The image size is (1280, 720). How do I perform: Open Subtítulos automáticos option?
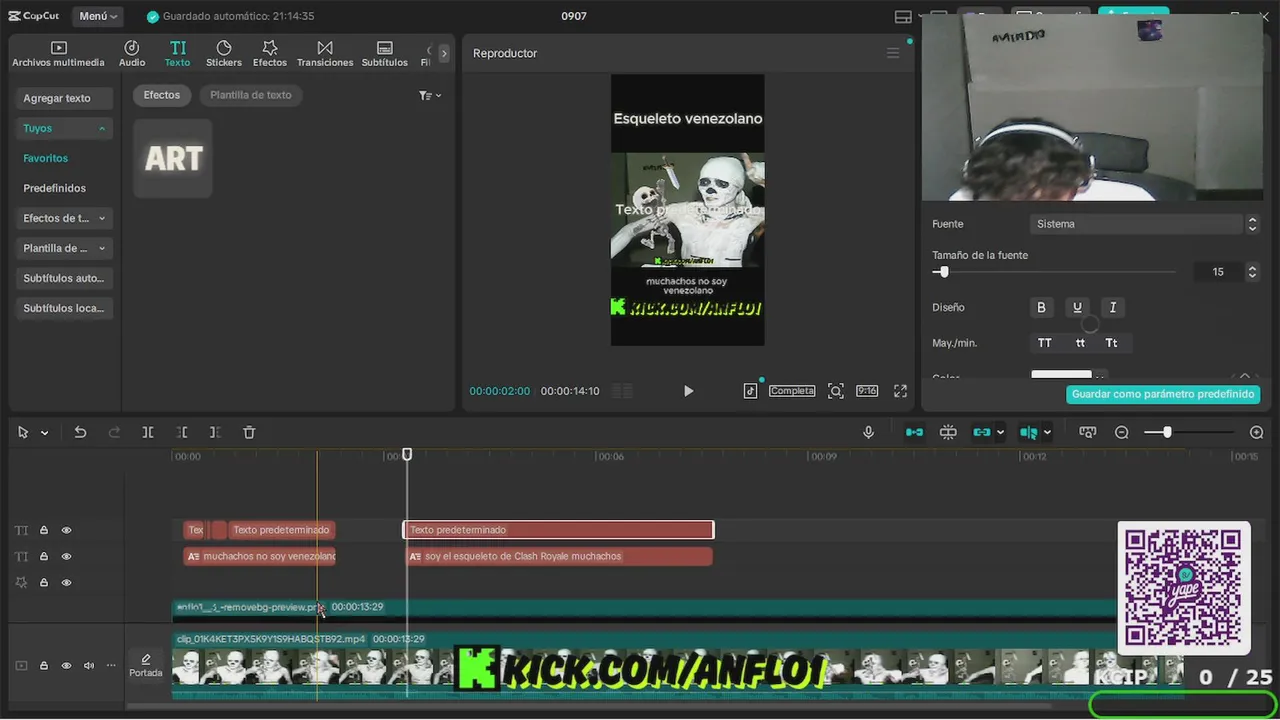[64, 278]
